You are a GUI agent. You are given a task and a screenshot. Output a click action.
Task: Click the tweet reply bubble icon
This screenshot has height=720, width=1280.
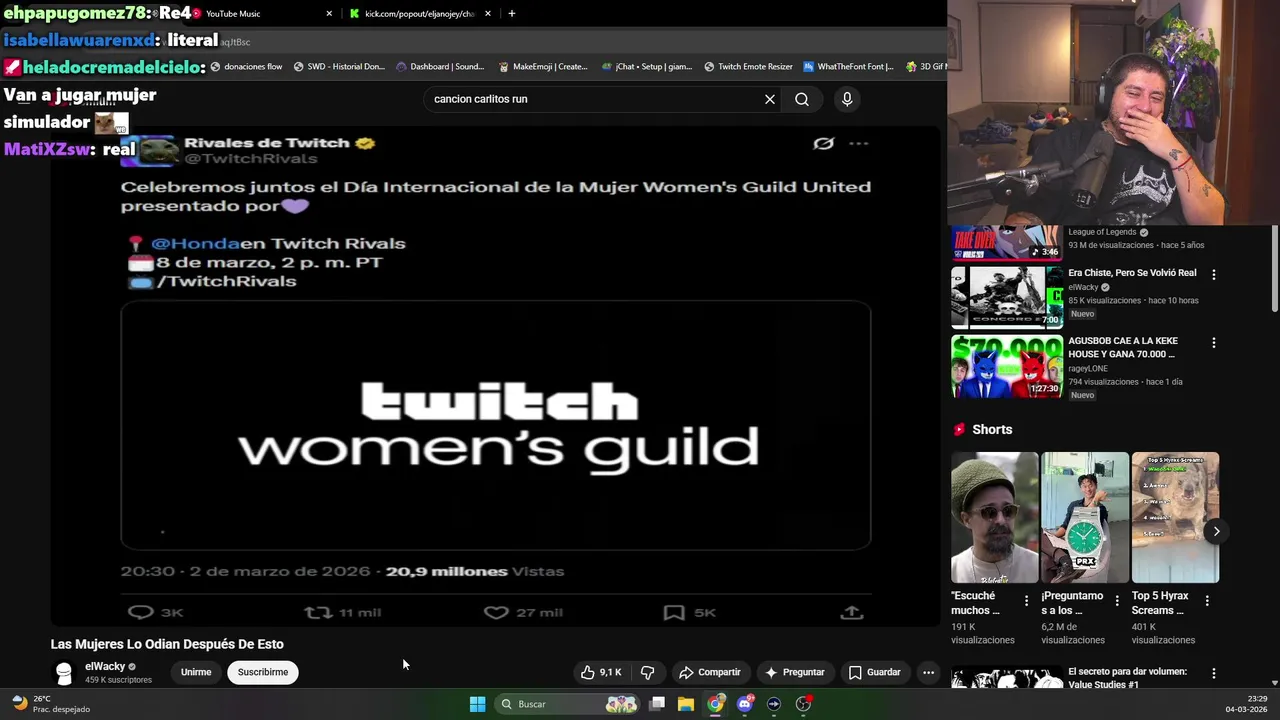[141, 612]
